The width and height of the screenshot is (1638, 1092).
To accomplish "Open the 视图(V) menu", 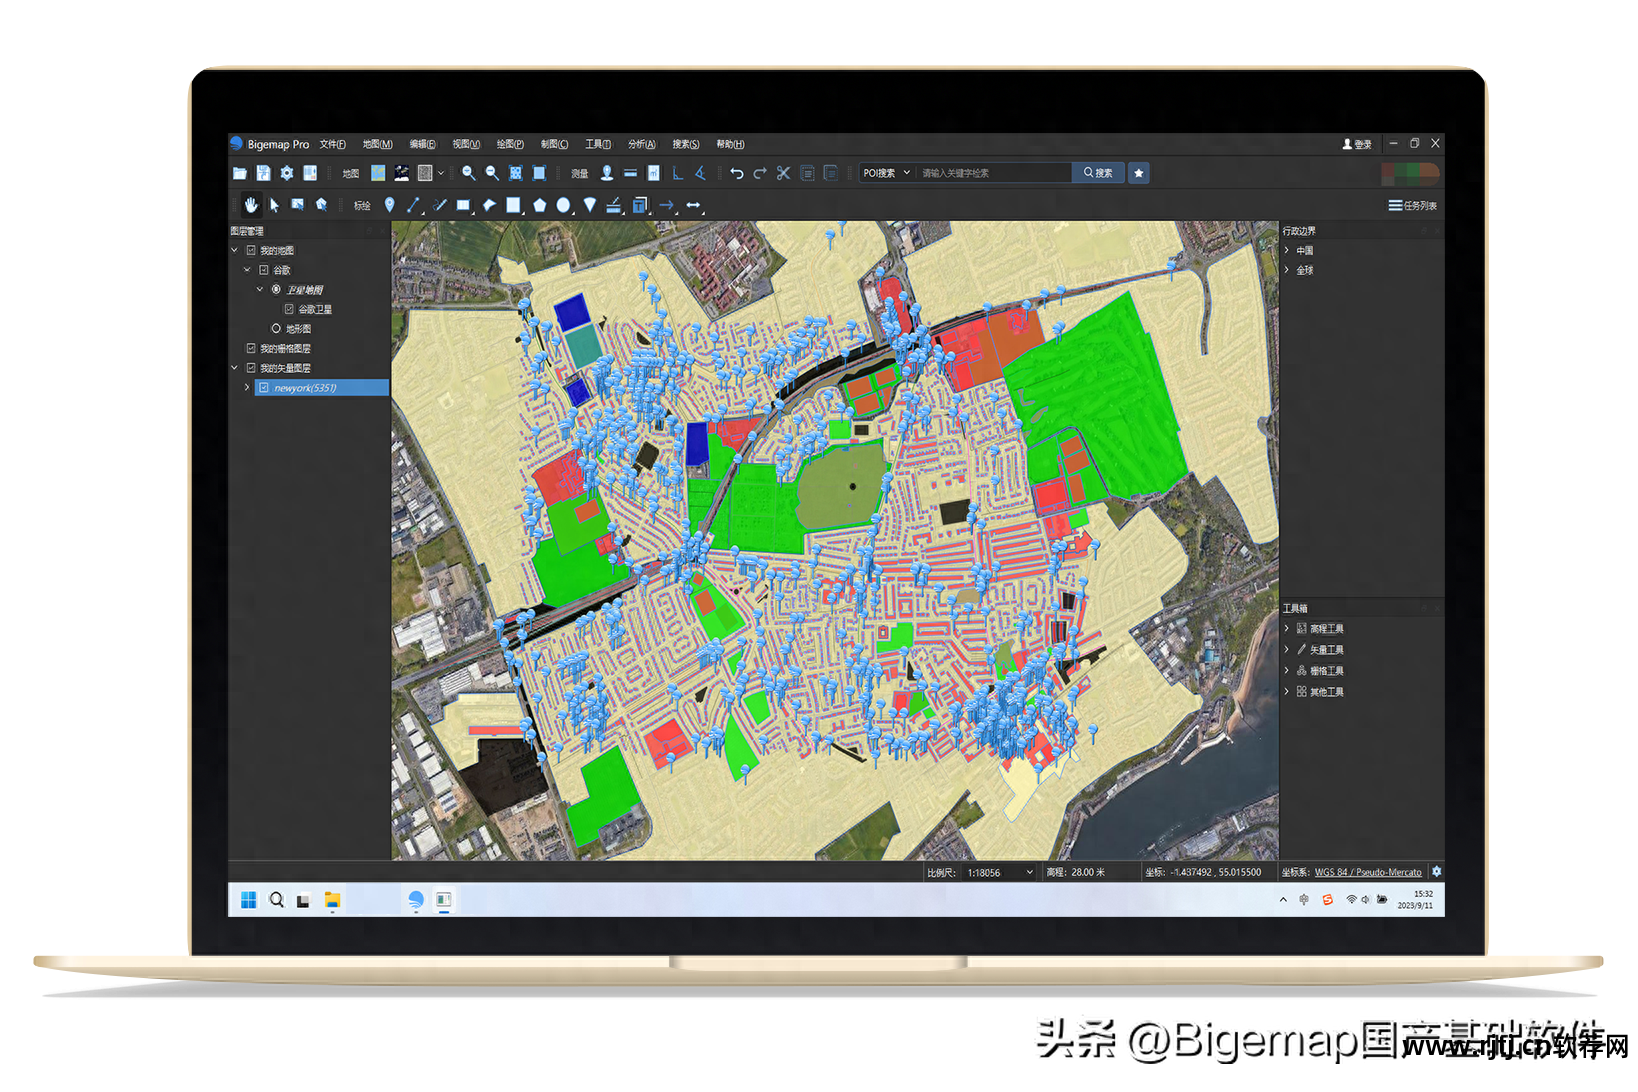I will tap(466, 144).
